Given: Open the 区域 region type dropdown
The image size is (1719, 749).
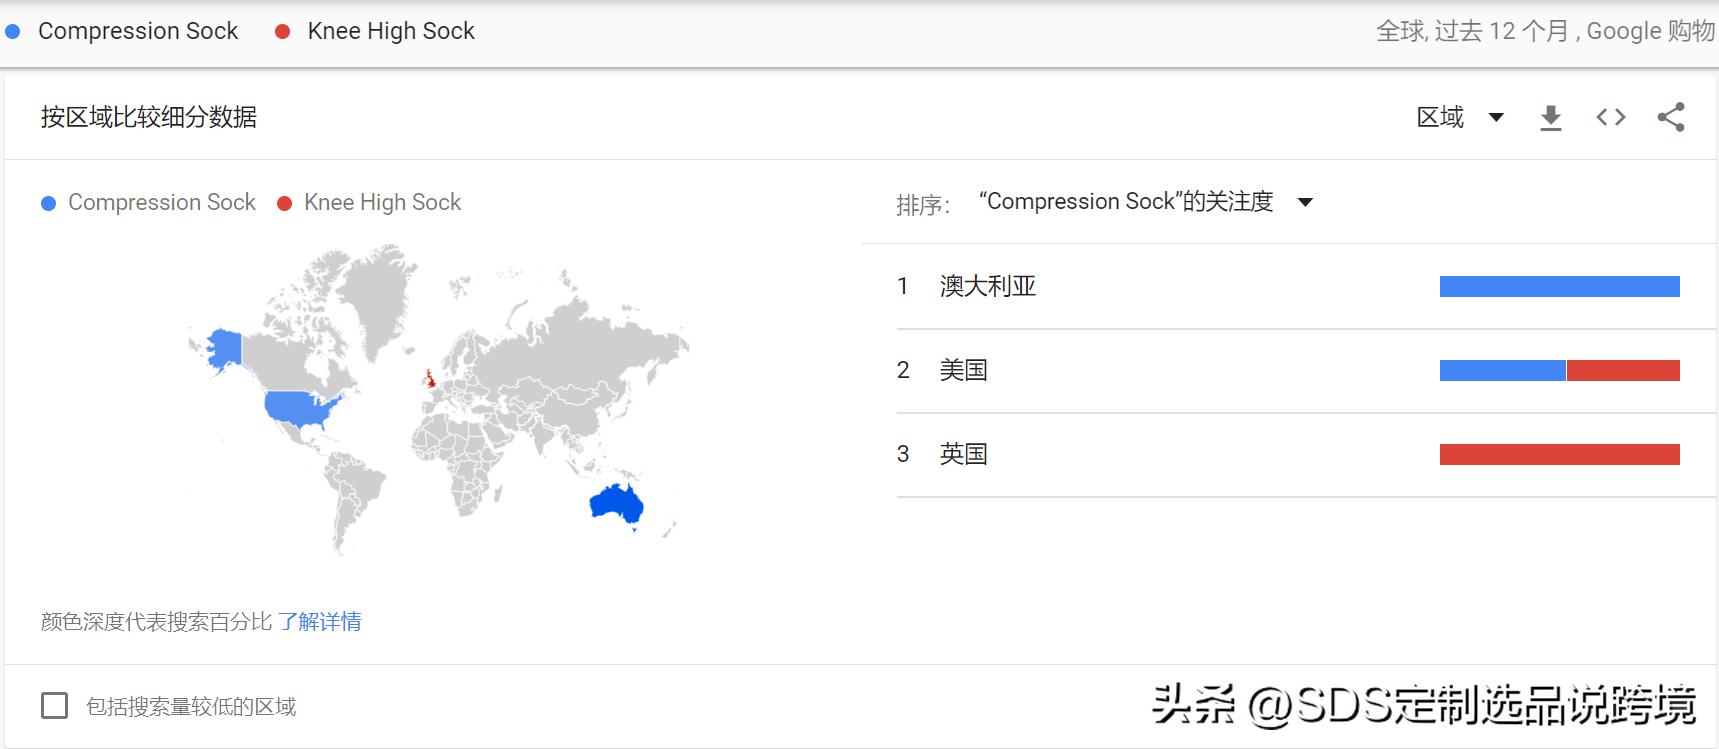Looking at the screenshot, I should (1460, 117).
